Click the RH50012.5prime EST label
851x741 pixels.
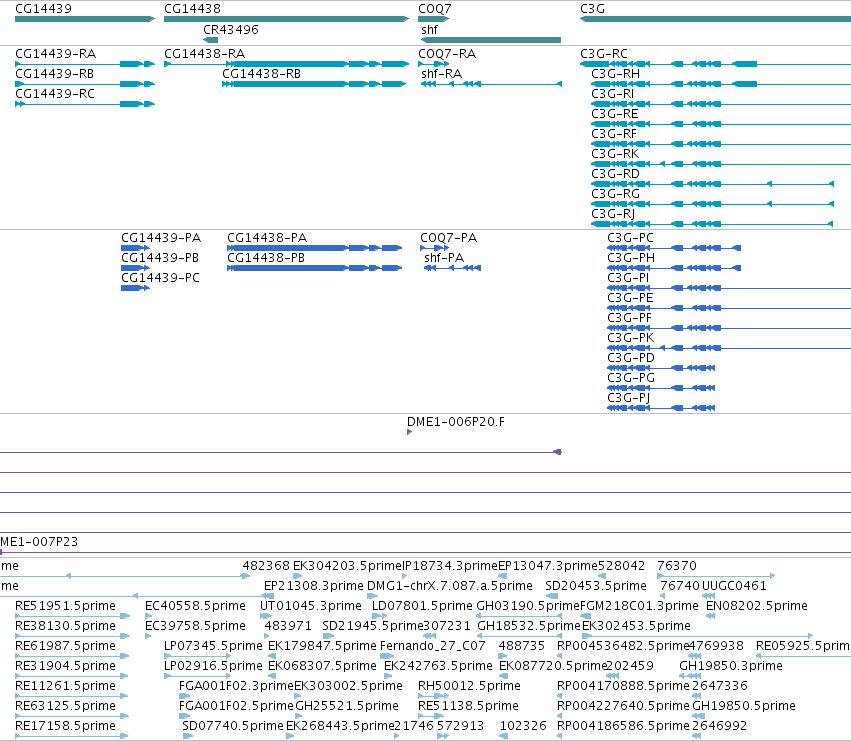coord(469,686)
